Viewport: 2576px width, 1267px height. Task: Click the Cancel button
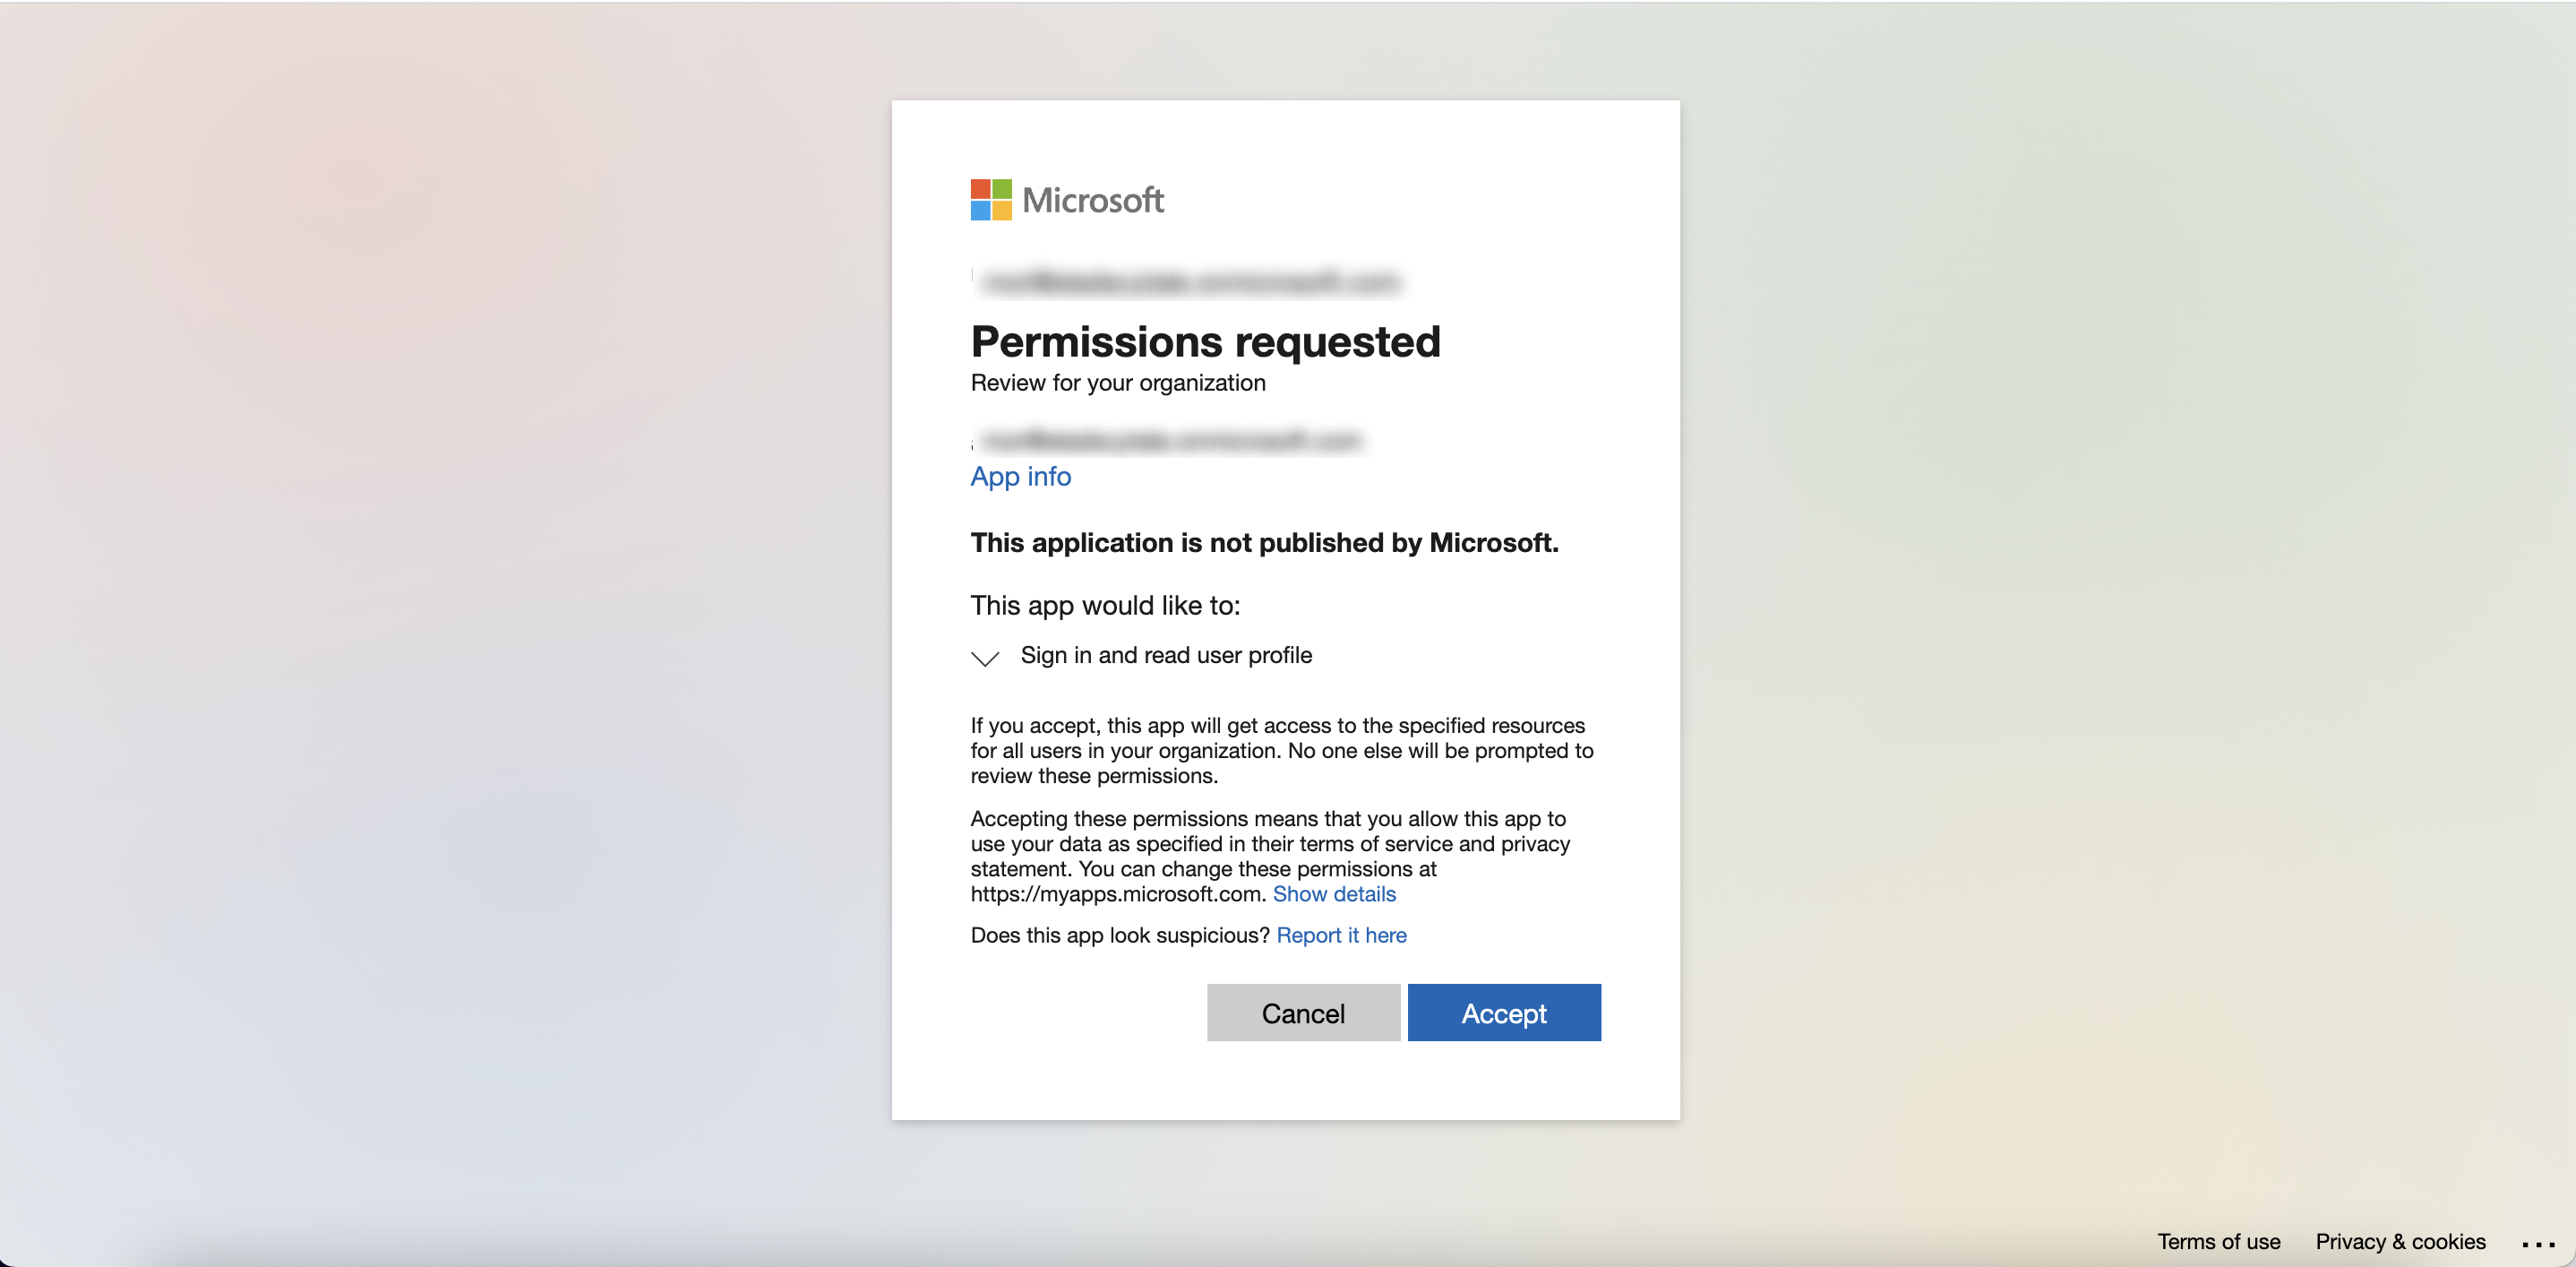pos(1303,1013)
